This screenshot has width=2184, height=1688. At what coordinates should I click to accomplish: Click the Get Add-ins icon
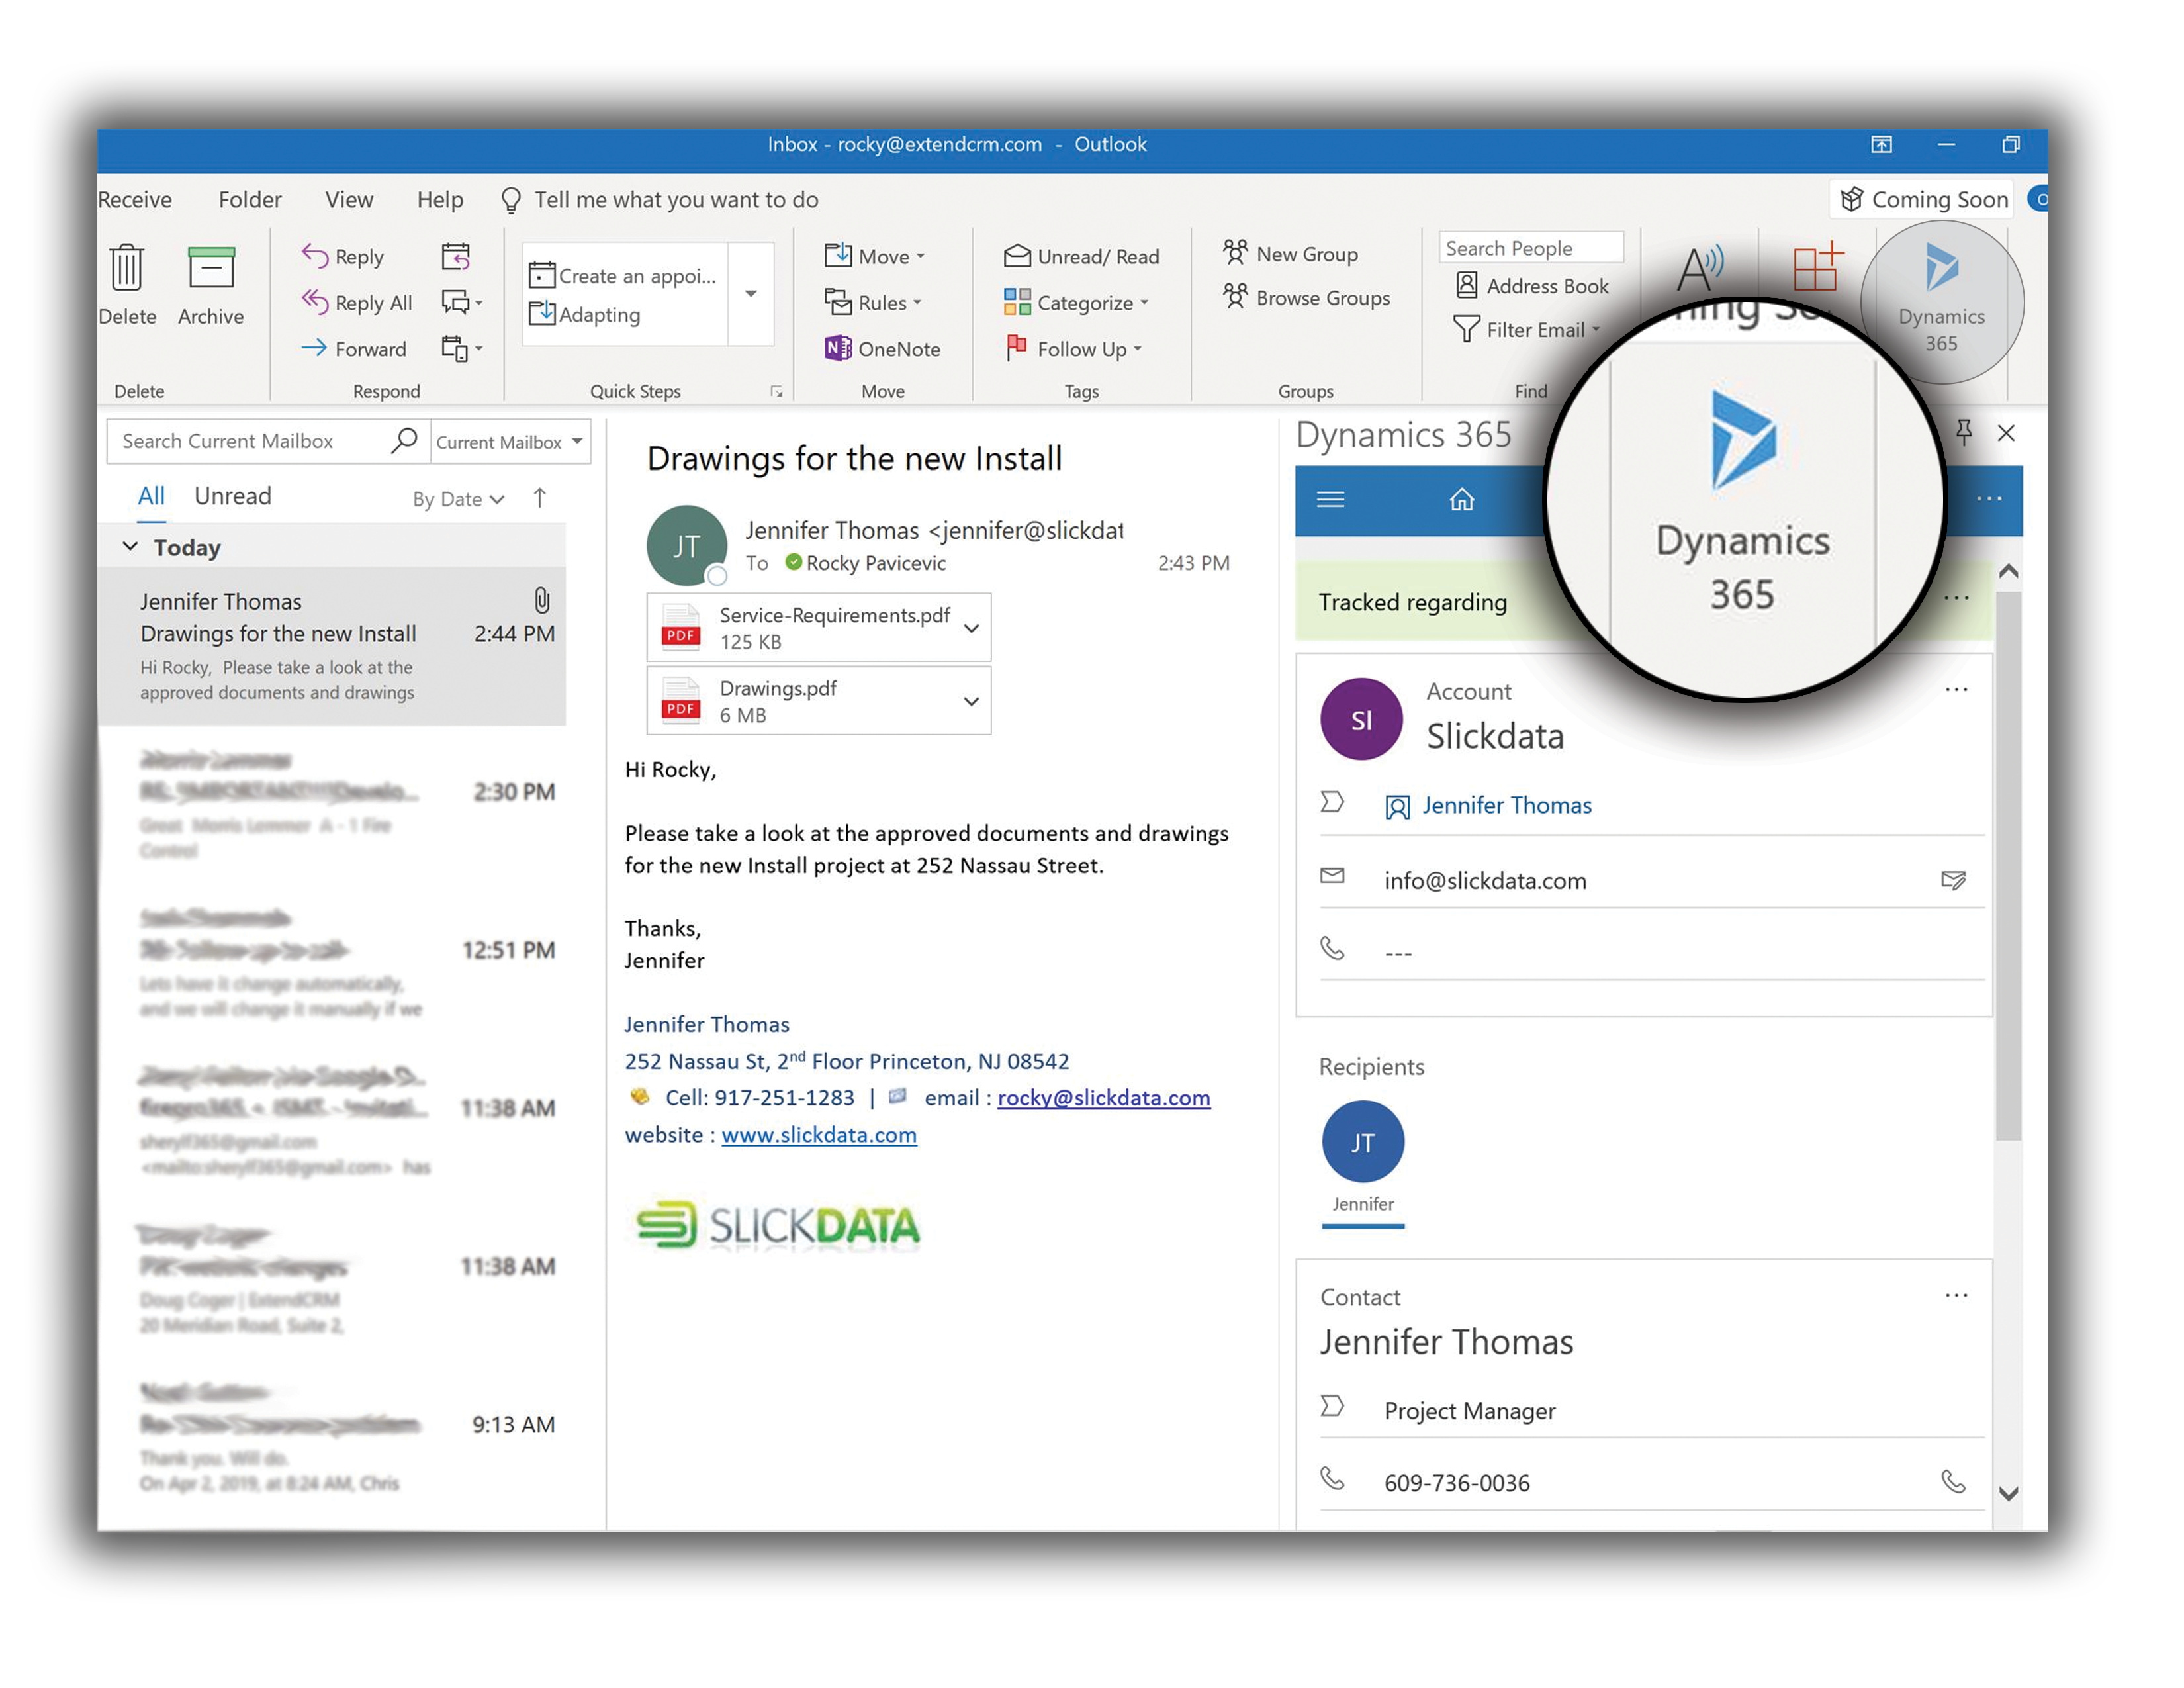(1817, 267)
